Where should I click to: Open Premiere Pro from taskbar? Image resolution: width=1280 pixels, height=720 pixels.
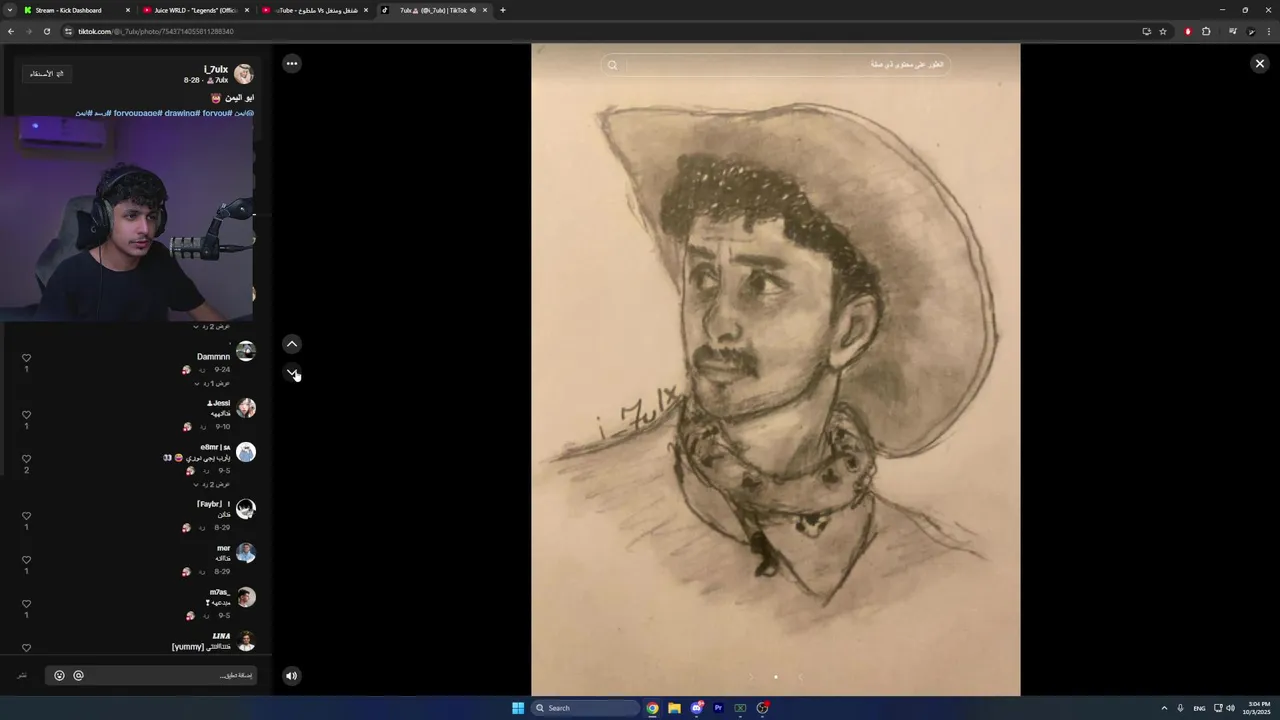pos(718,708)
